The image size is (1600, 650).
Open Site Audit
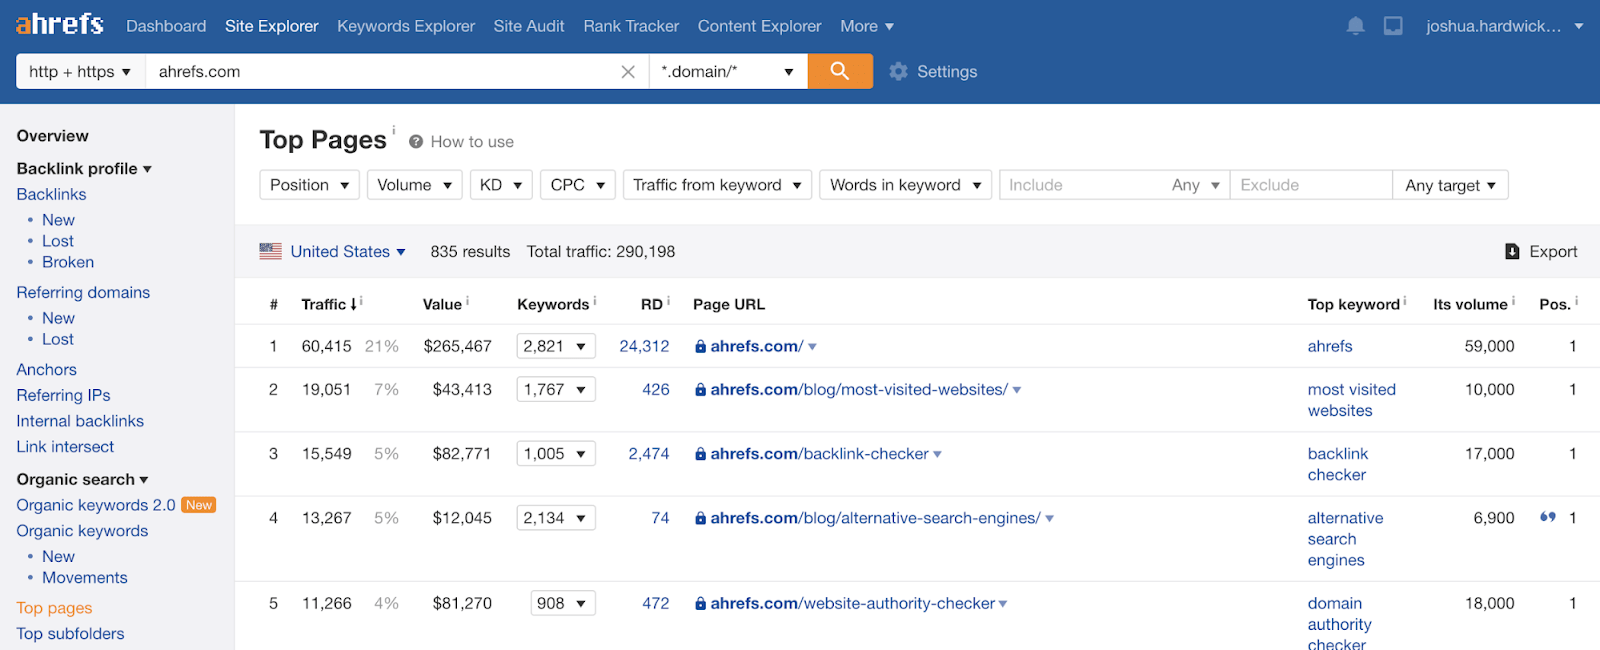coord(529,26)
